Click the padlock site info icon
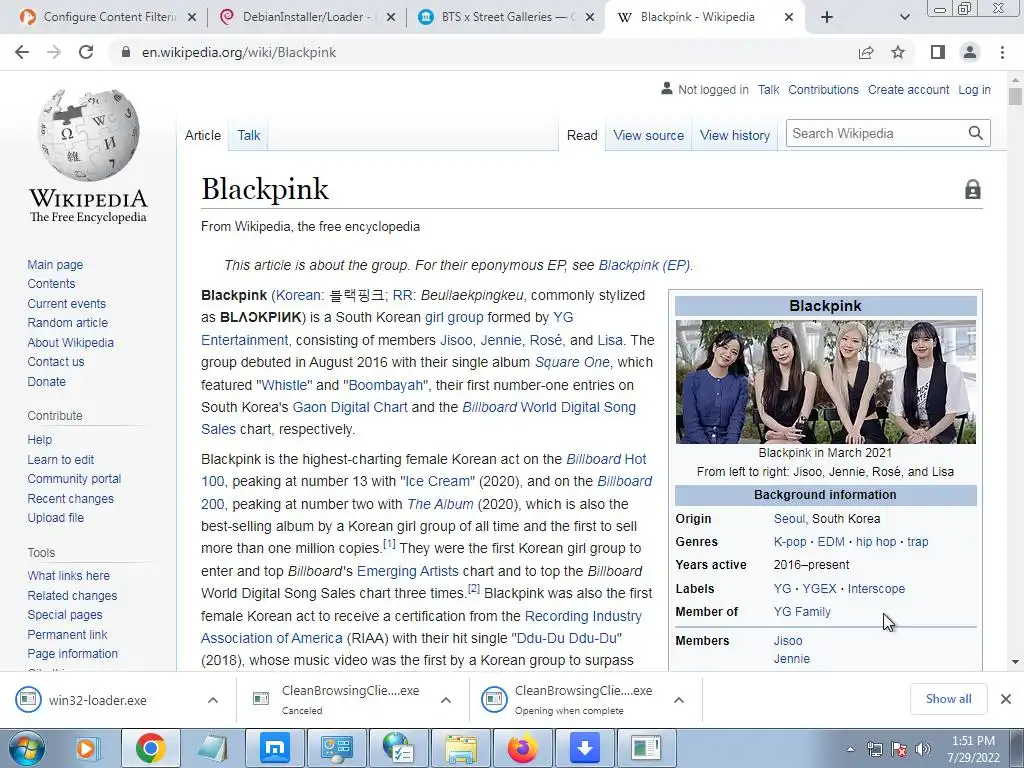1024x768 pixels. 126,52
